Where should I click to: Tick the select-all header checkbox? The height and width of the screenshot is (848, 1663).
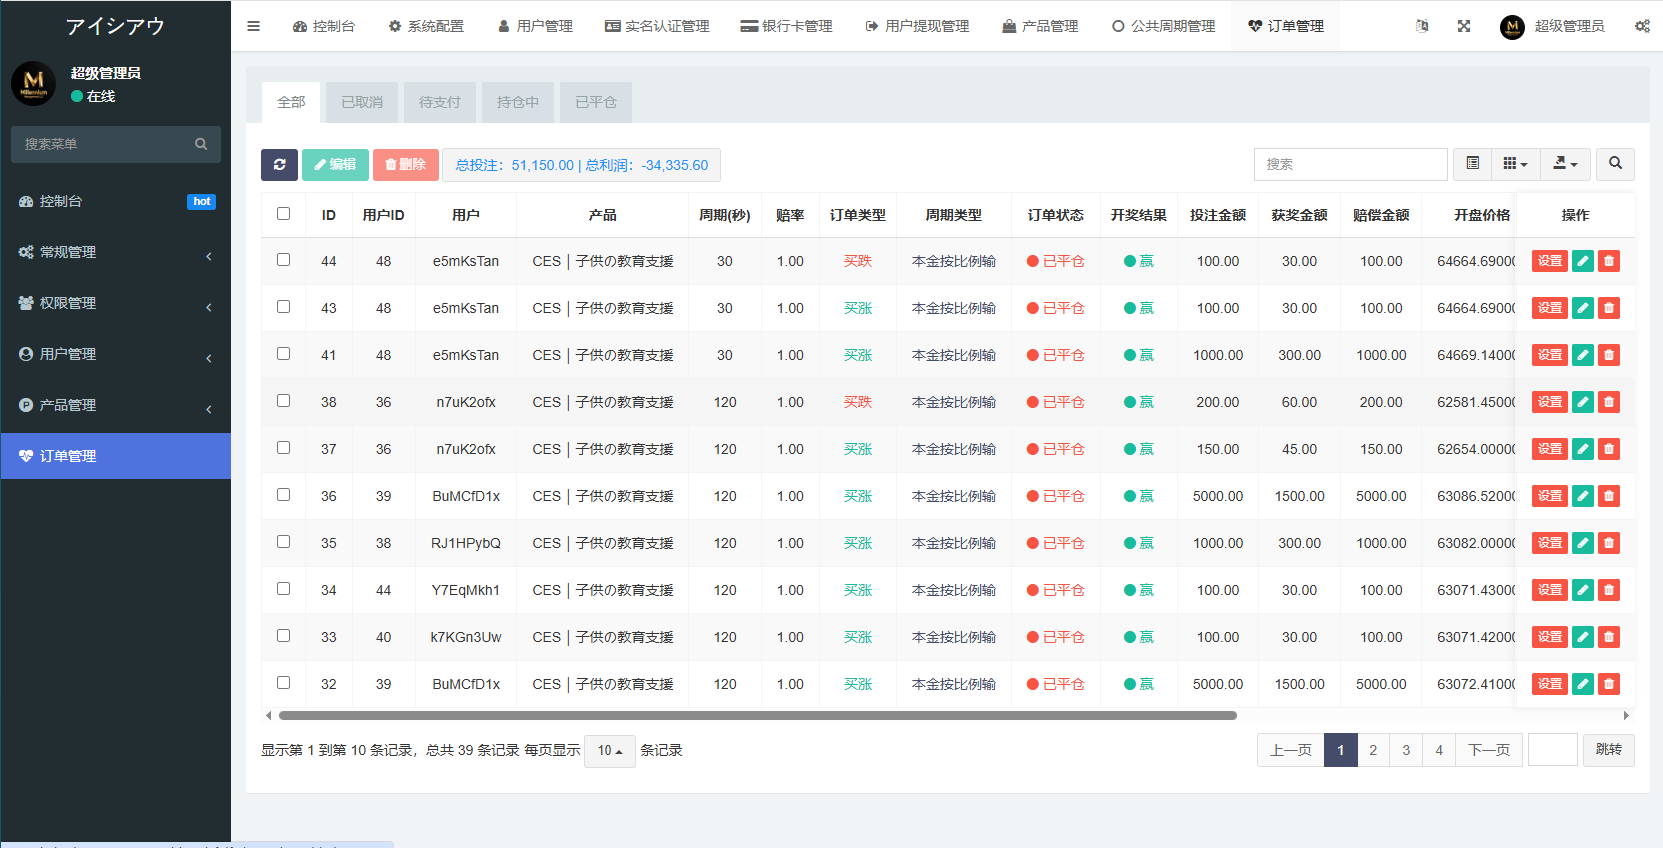[x=284, y=214]
